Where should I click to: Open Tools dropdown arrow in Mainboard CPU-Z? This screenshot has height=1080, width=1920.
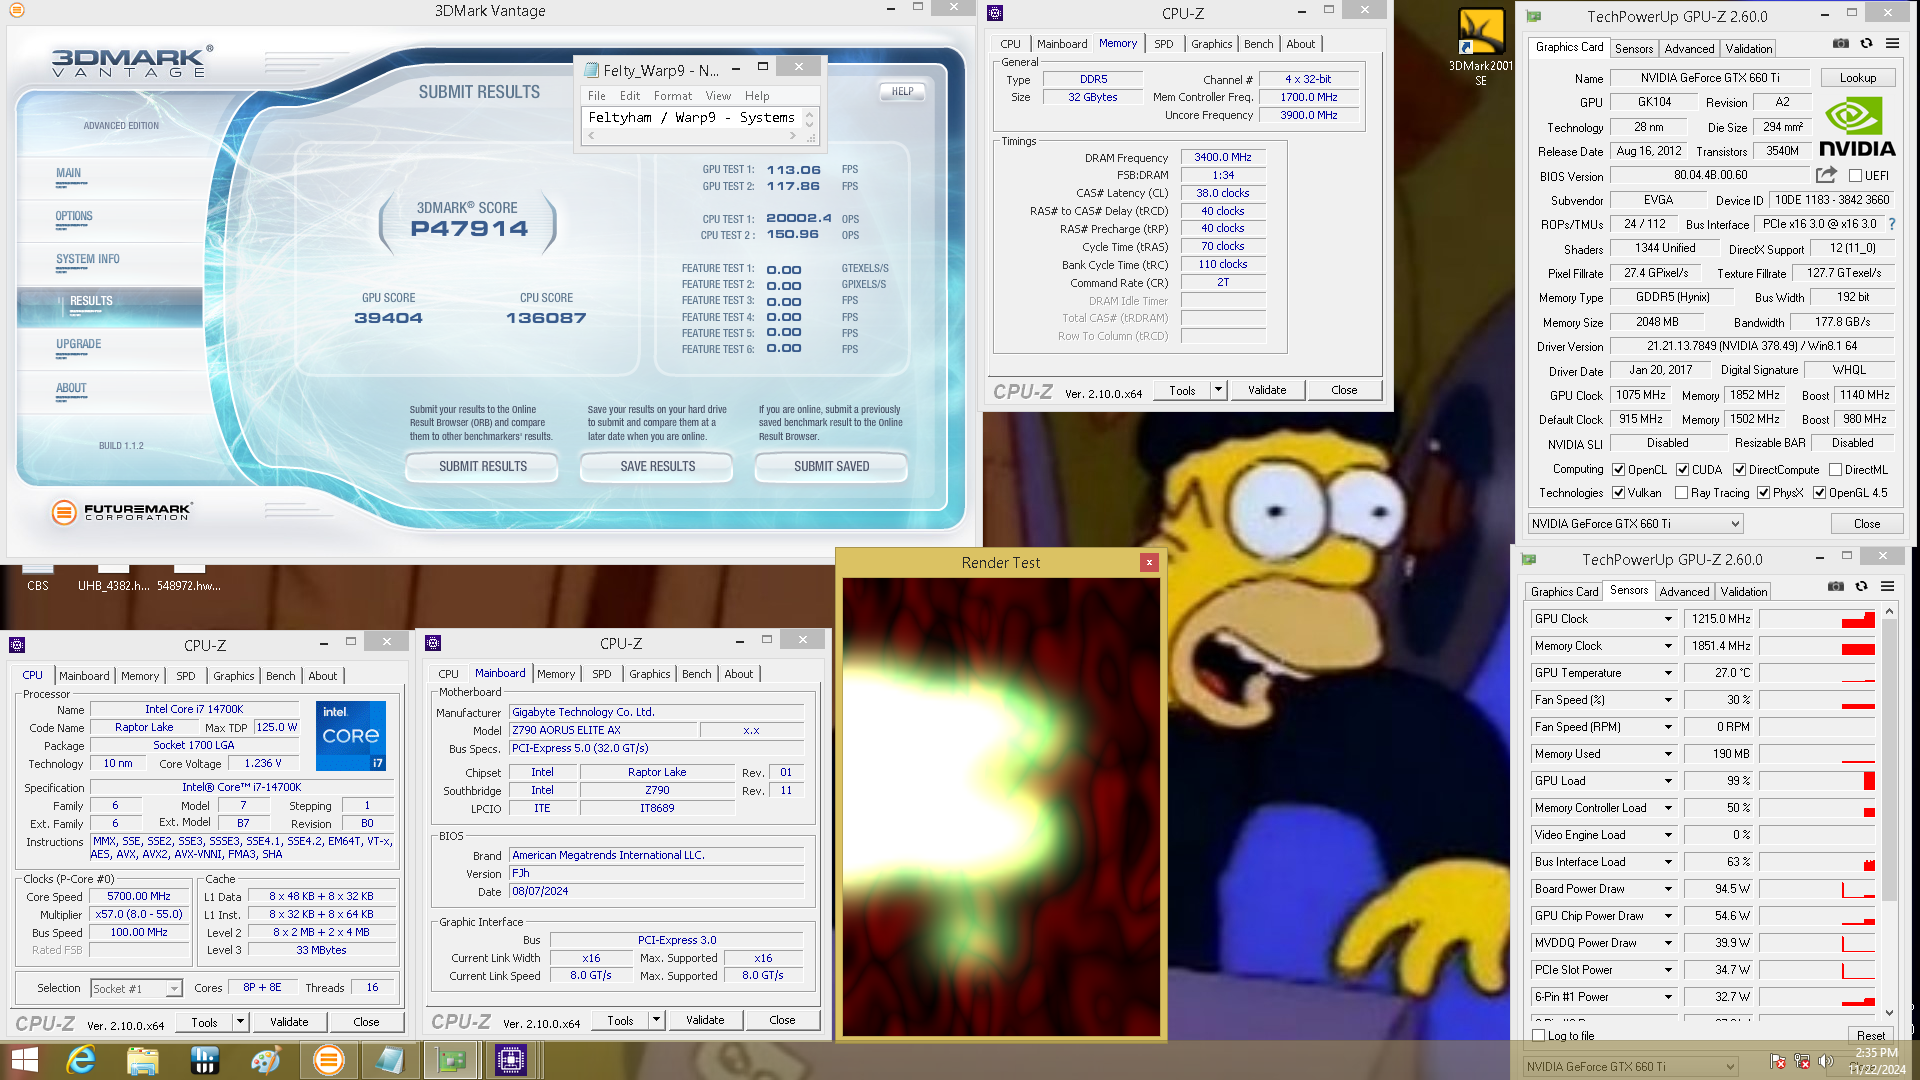pos(656,1021)
